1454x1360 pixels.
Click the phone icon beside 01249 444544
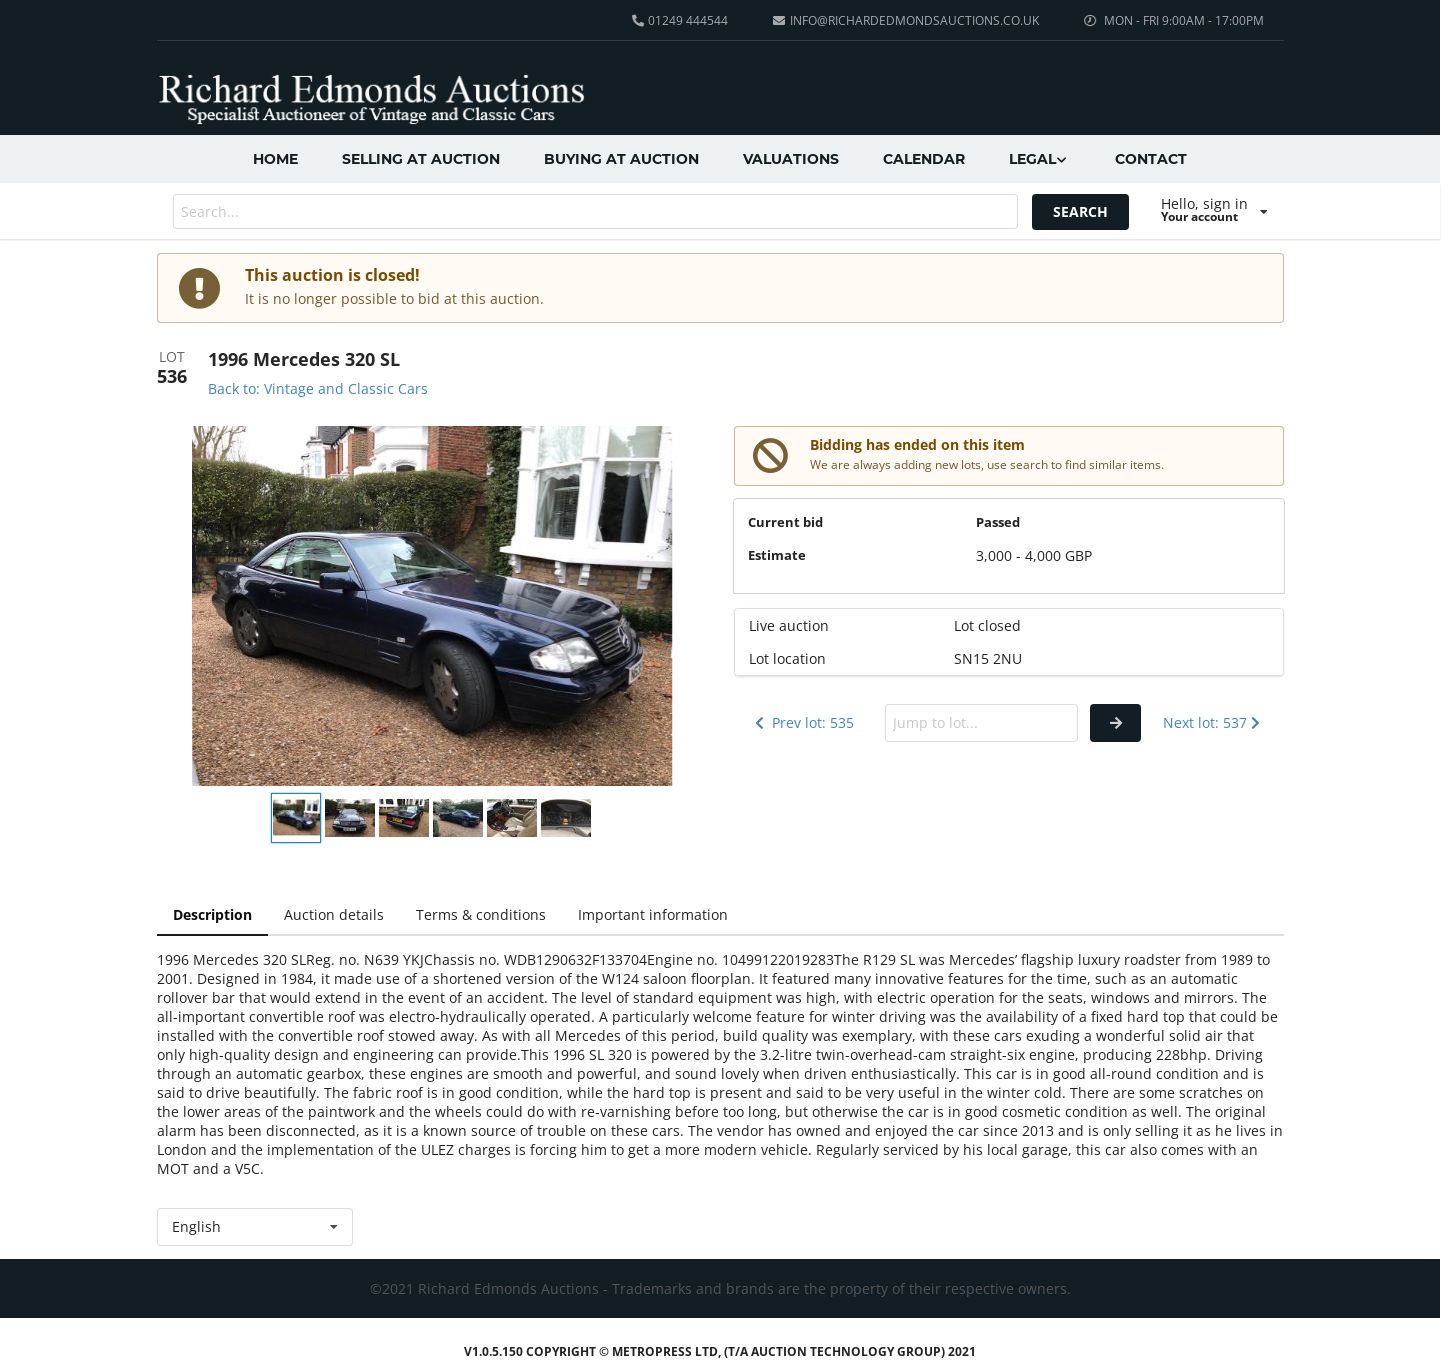[x=637, y=20]
